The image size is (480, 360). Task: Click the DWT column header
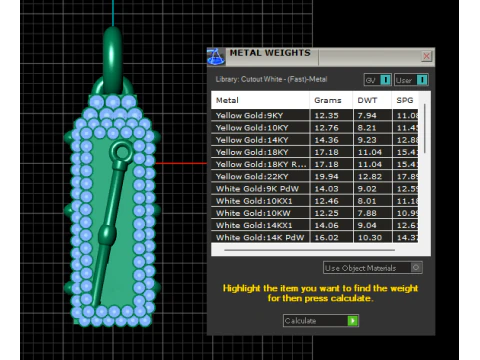tap(372, 100)
